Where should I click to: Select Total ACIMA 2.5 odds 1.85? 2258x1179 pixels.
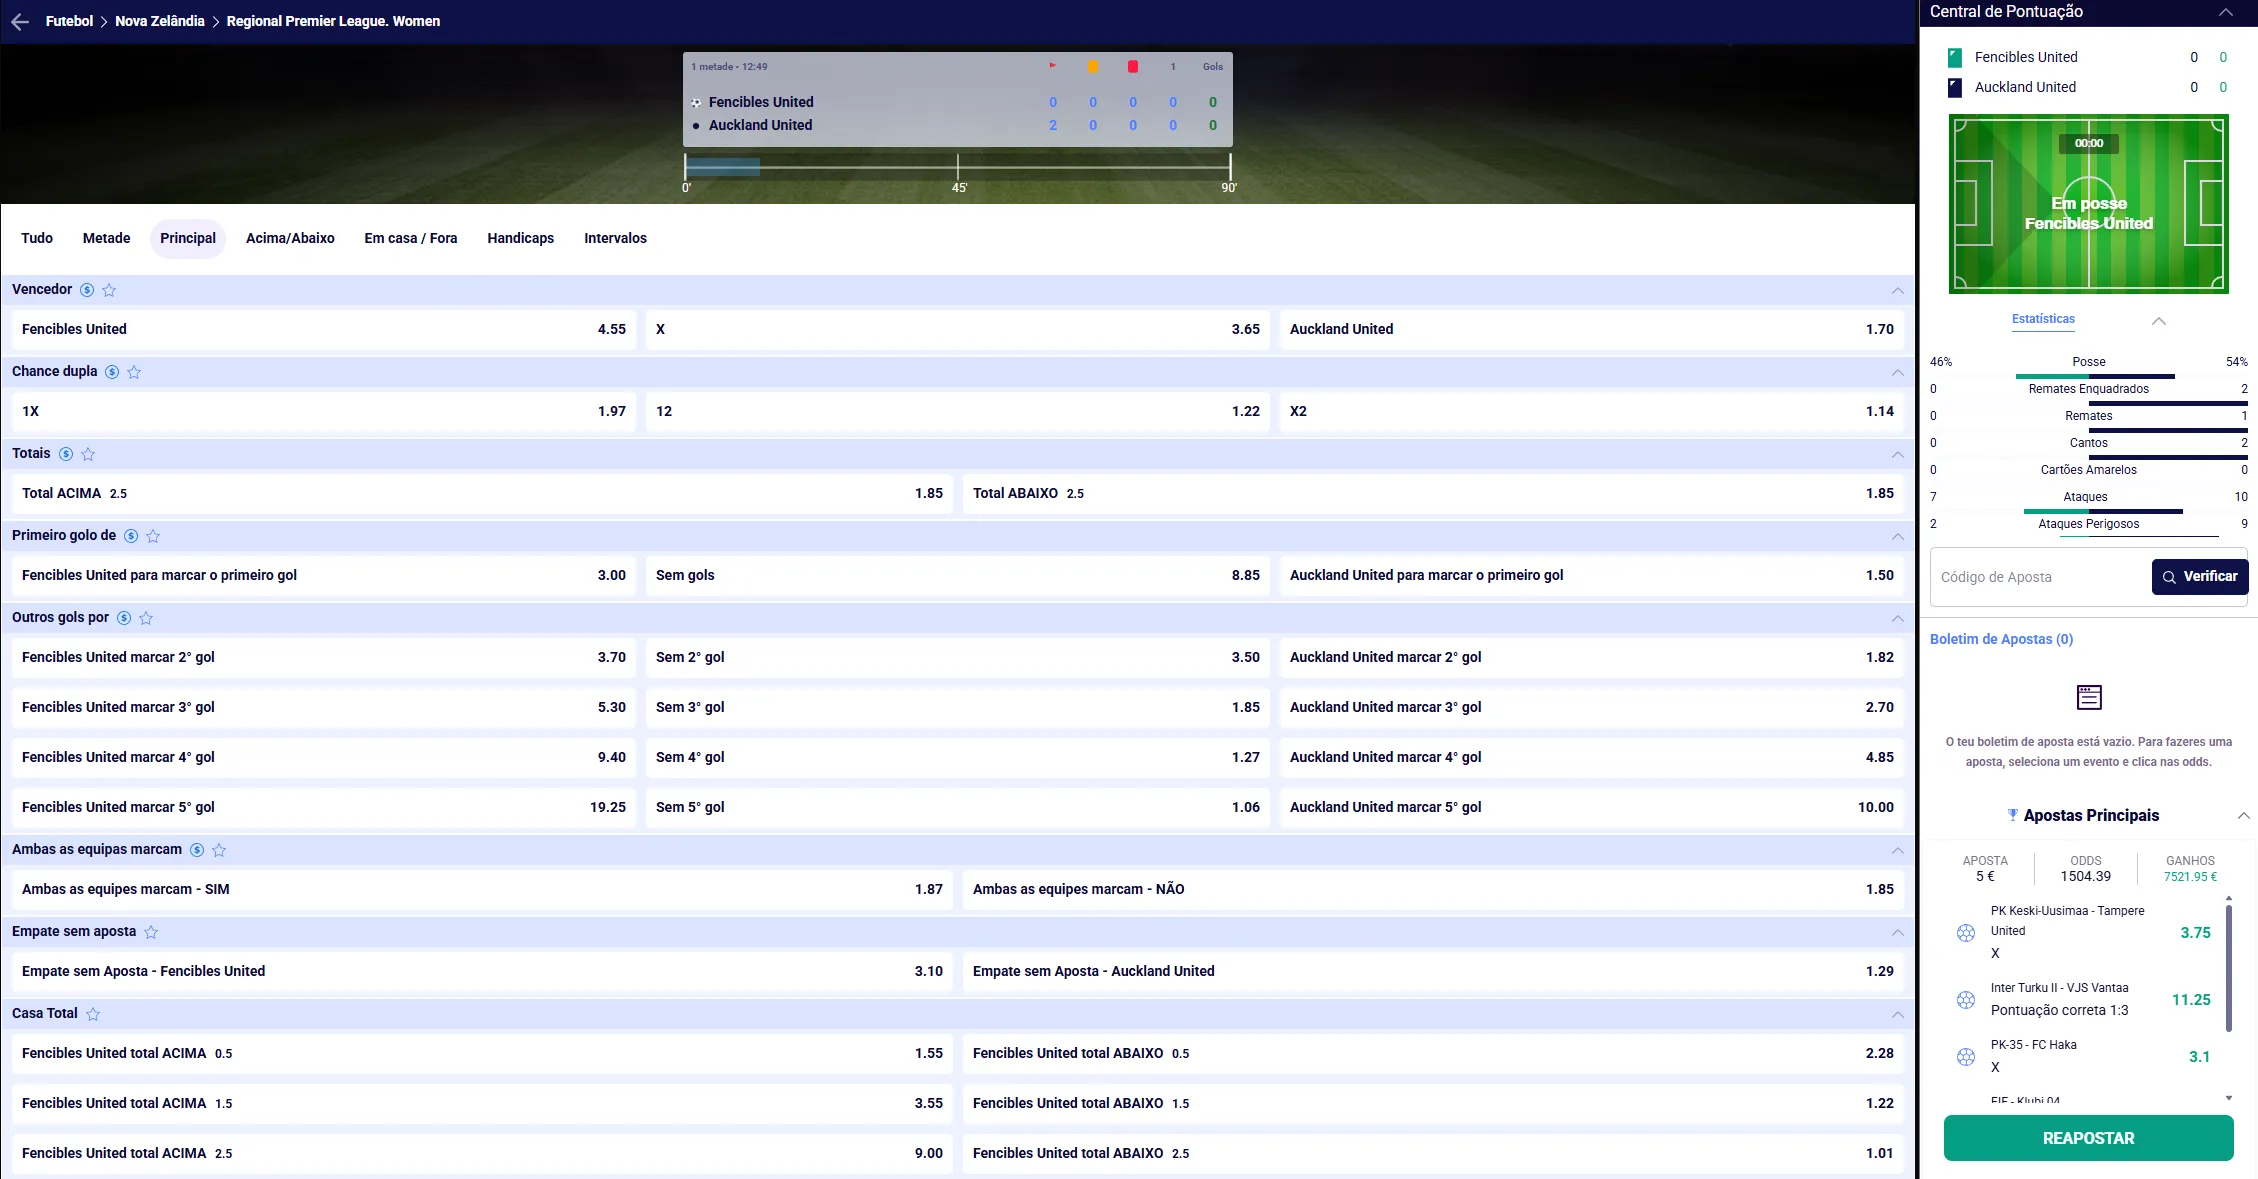[x=482, y=493]
